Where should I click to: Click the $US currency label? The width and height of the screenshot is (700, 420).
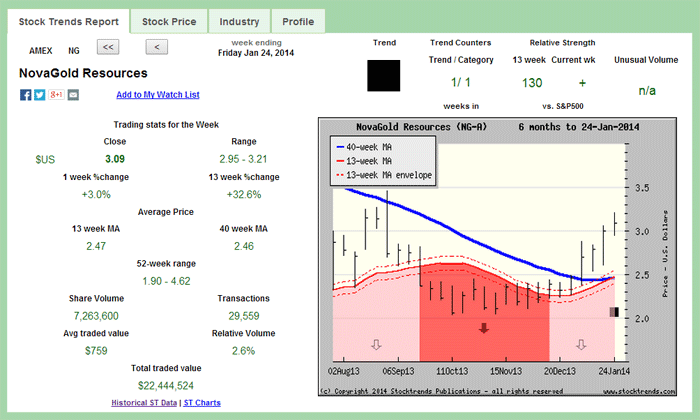click(45, 159)
